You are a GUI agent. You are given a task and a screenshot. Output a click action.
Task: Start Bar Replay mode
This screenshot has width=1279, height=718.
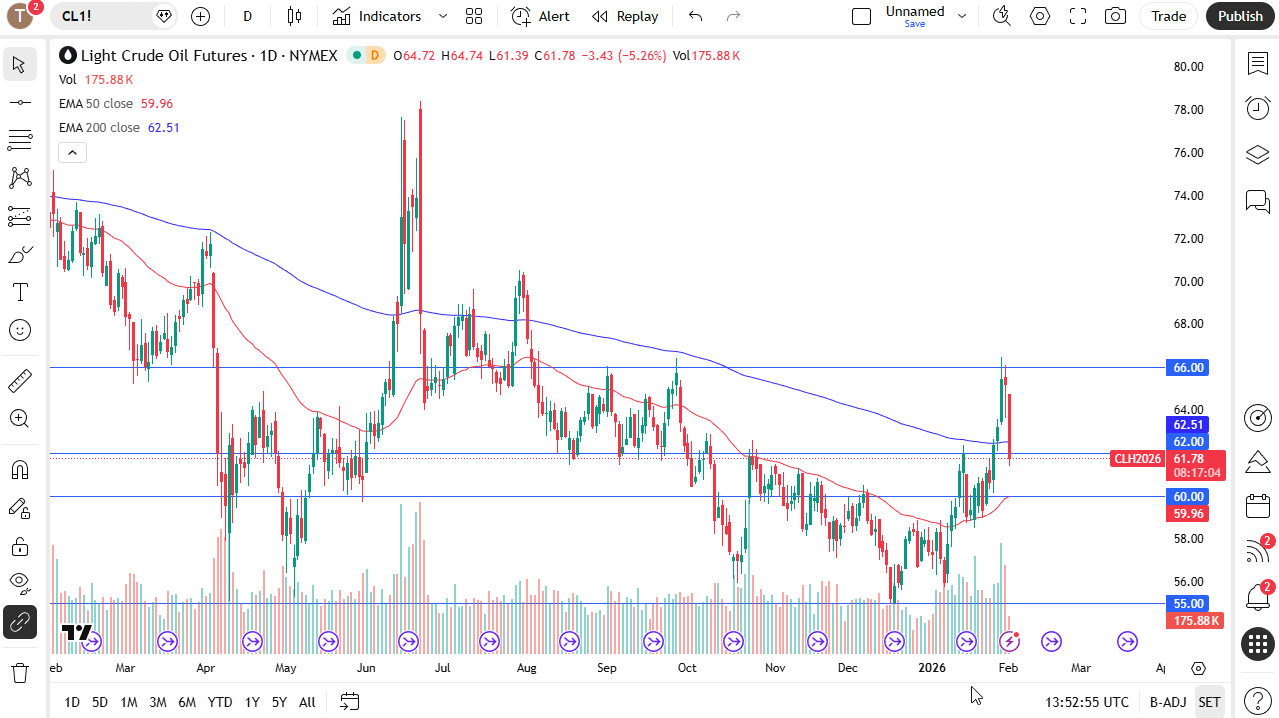[x=625, y=16]
